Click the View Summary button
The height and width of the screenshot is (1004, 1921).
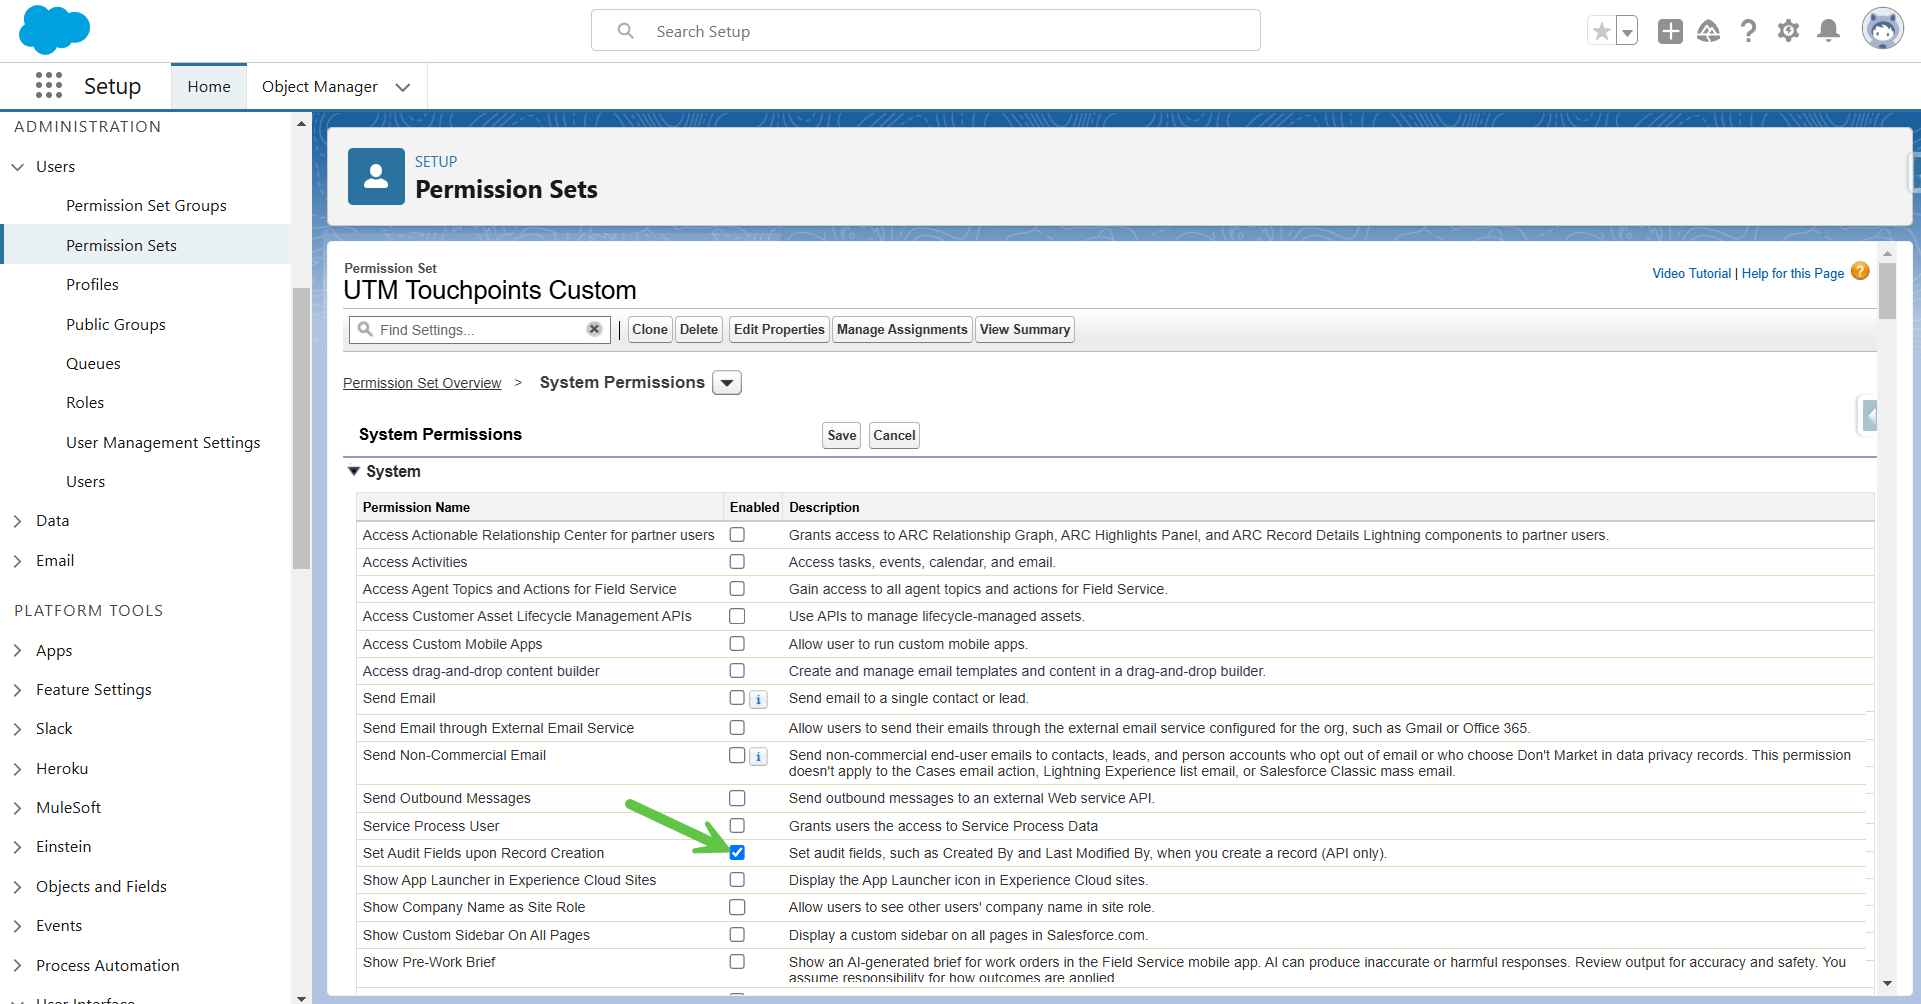1025,329
